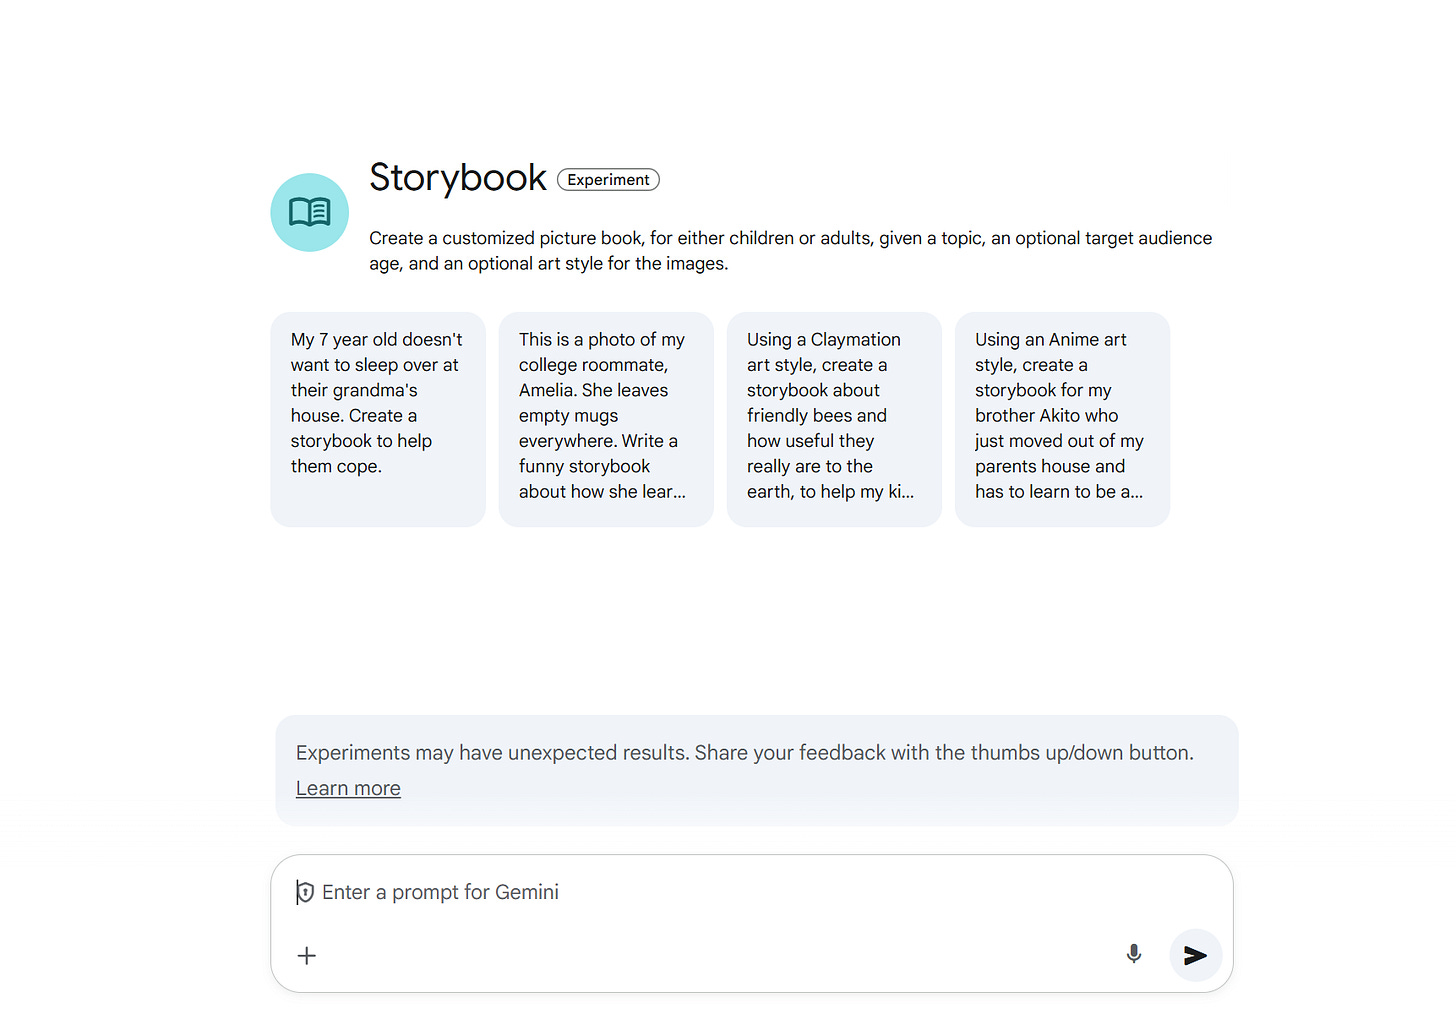This screenshot has width=1456, height=1030.
Task: Select the college roommate Amelia prompt card
Action: 606,419
